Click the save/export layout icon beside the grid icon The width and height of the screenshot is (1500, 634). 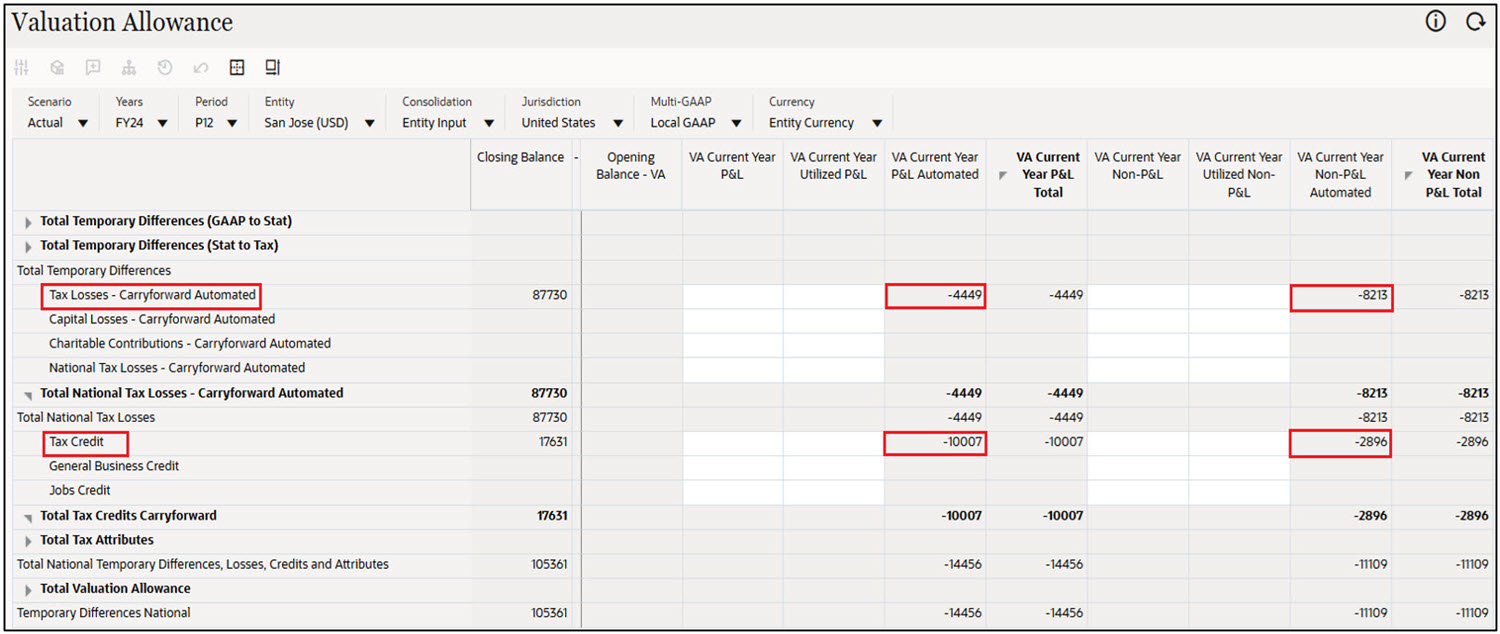pos(272,68)
